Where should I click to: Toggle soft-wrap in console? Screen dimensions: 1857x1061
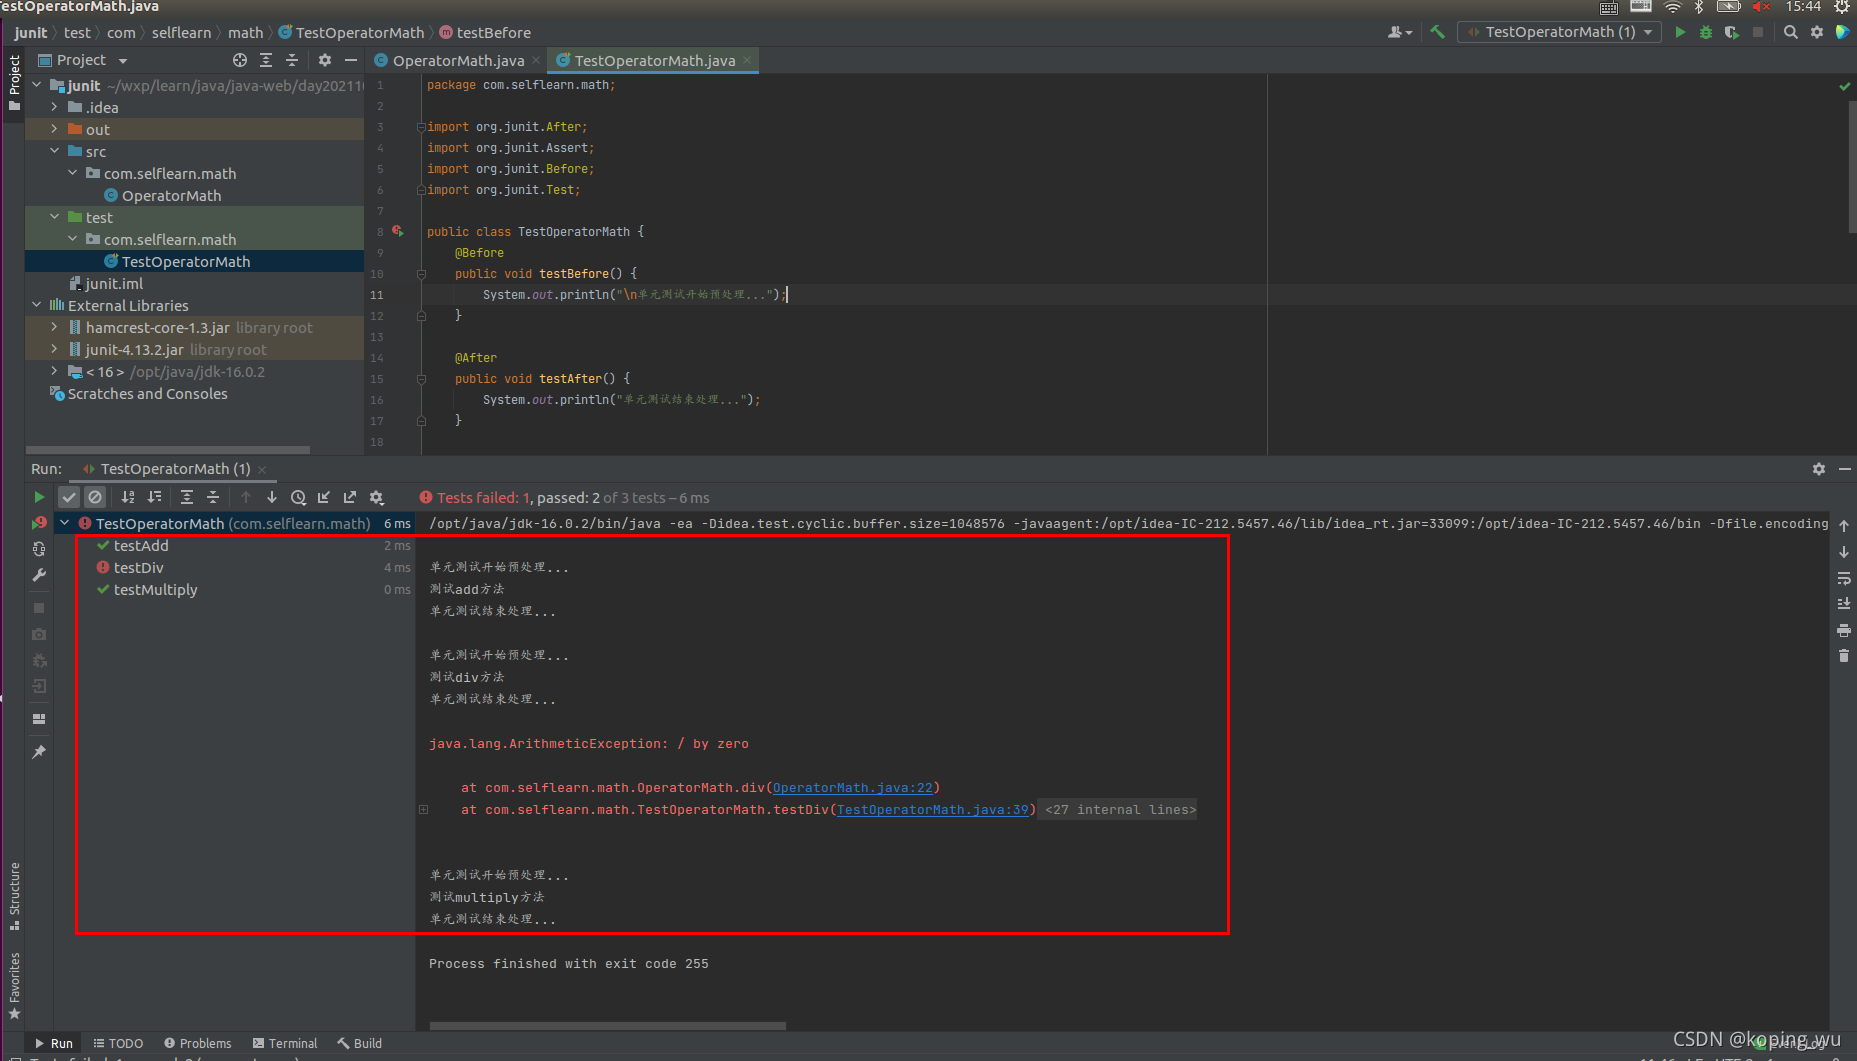click(1844, 578)
